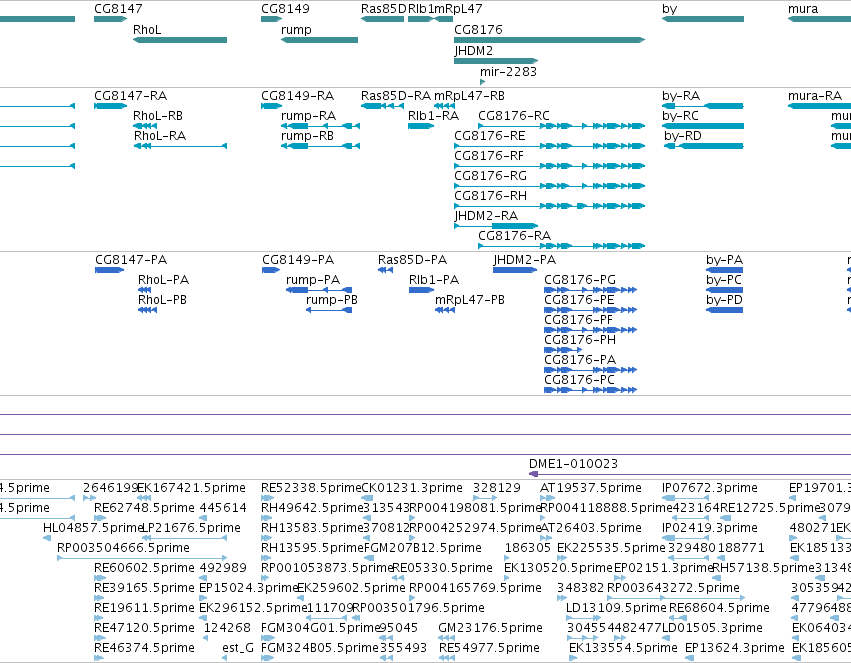Select the CG8176-RF transcript label
Screen dimensions: 851x663
(x=489, y=156)
